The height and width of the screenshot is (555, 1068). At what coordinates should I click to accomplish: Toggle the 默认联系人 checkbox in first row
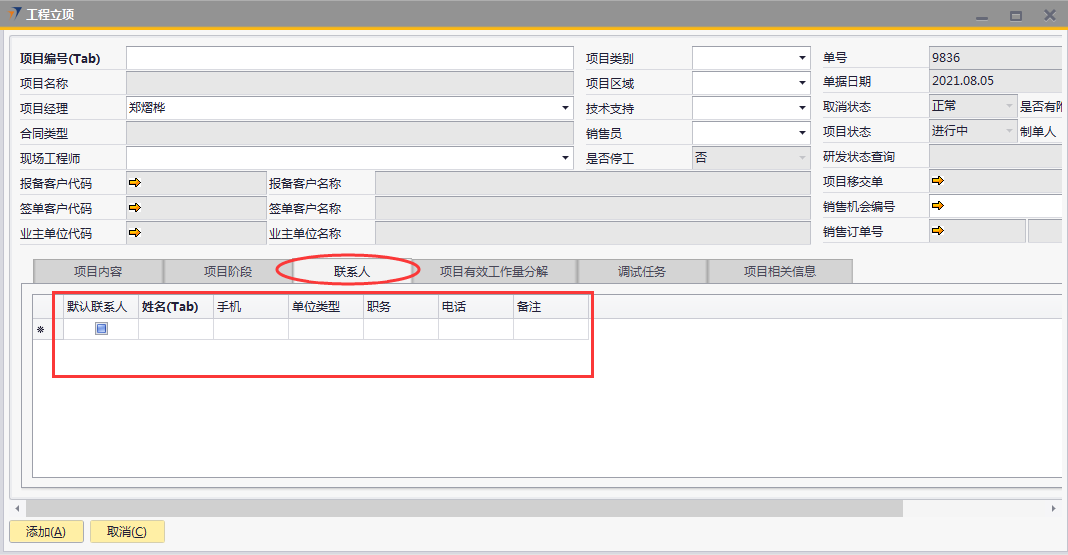101,329
